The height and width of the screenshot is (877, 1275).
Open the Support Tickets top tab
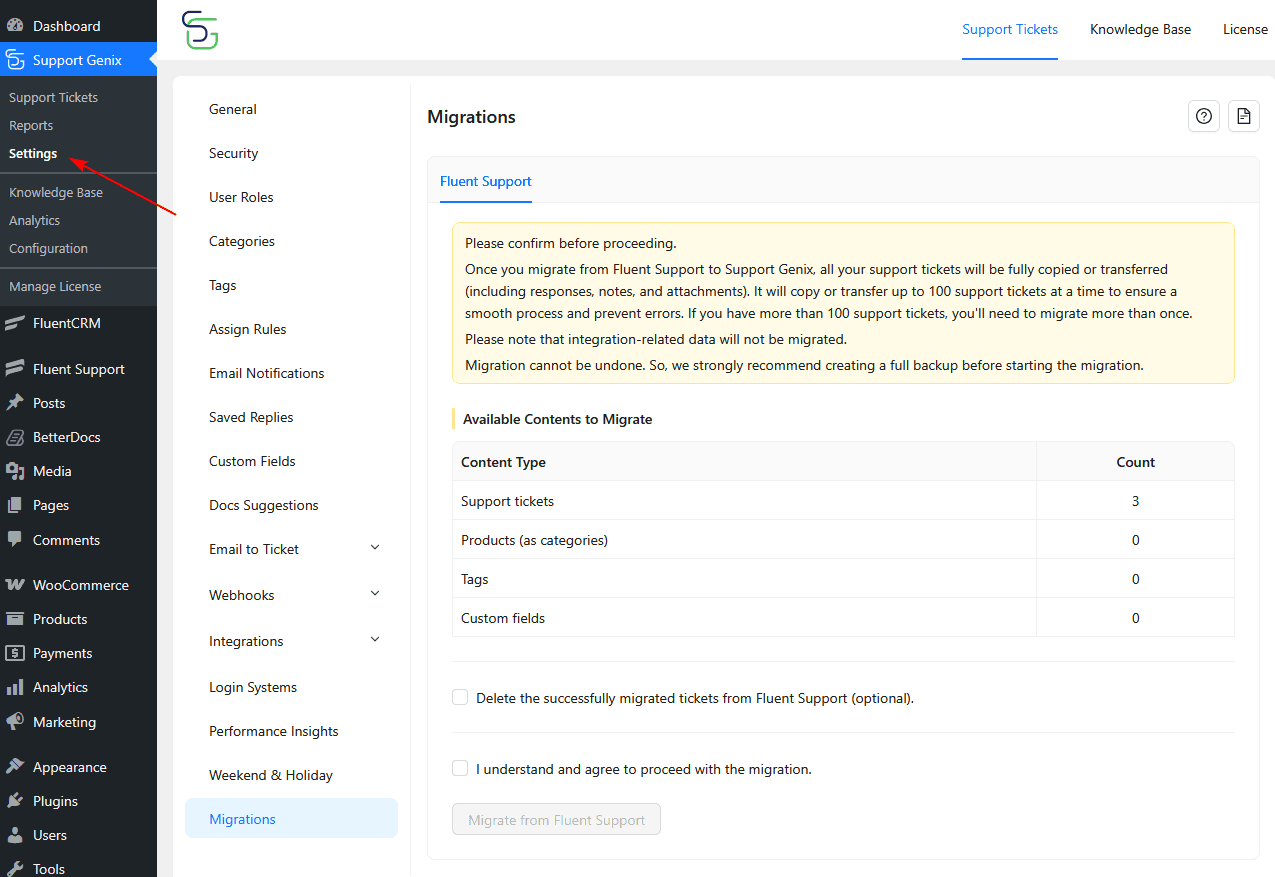pyautogui.click(x=1010, y=30)
